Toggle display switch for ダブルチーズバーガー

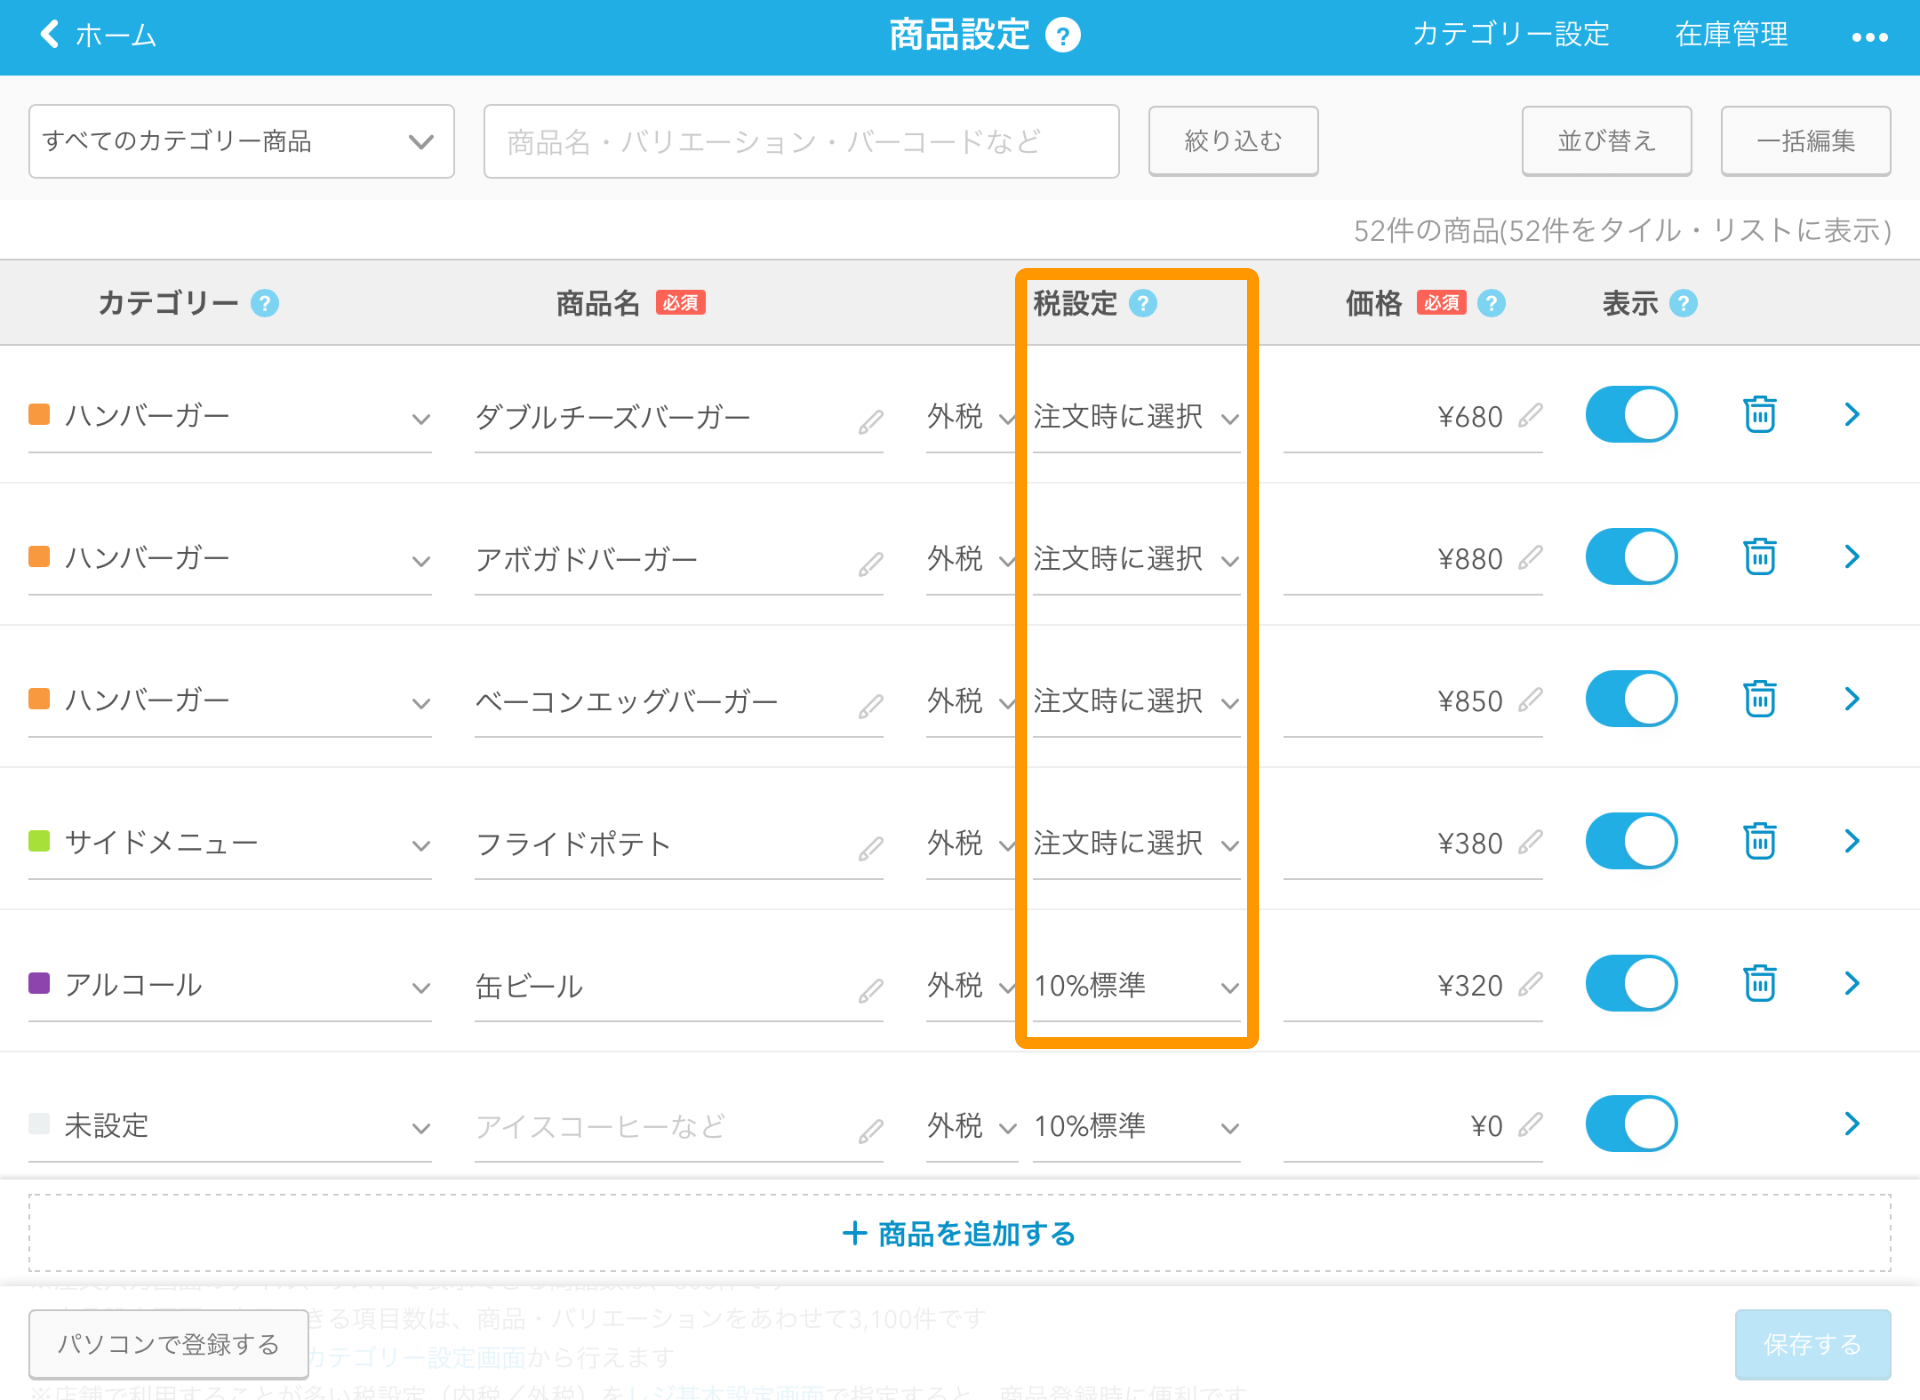point(1631,414)
